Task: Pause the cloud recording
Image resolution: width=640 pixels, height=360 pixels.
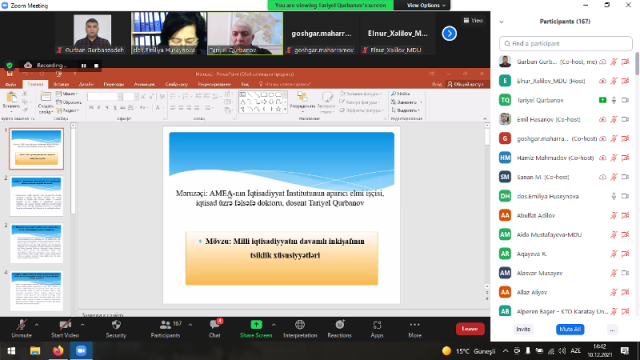Action: (84, 65)
